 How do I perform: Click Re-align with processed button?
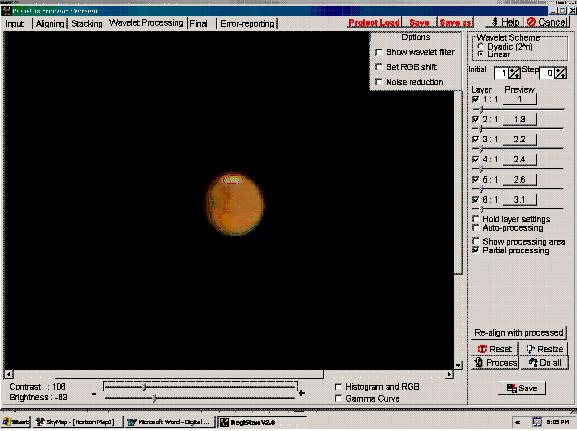point(518,333)
